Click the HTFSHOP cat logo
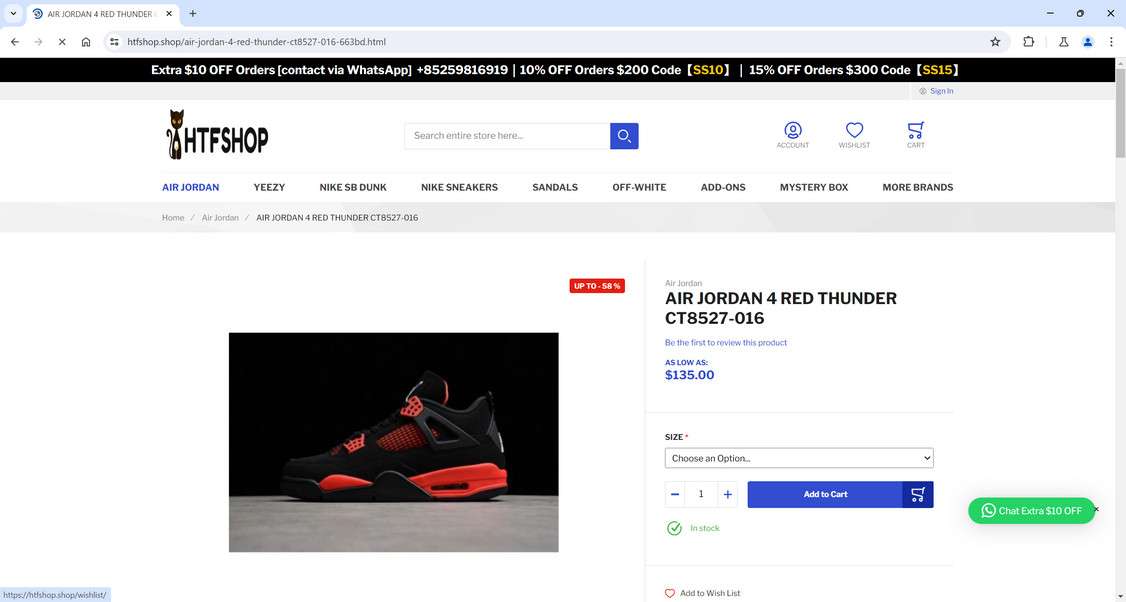1126x602 pixels. coord(217,135)
